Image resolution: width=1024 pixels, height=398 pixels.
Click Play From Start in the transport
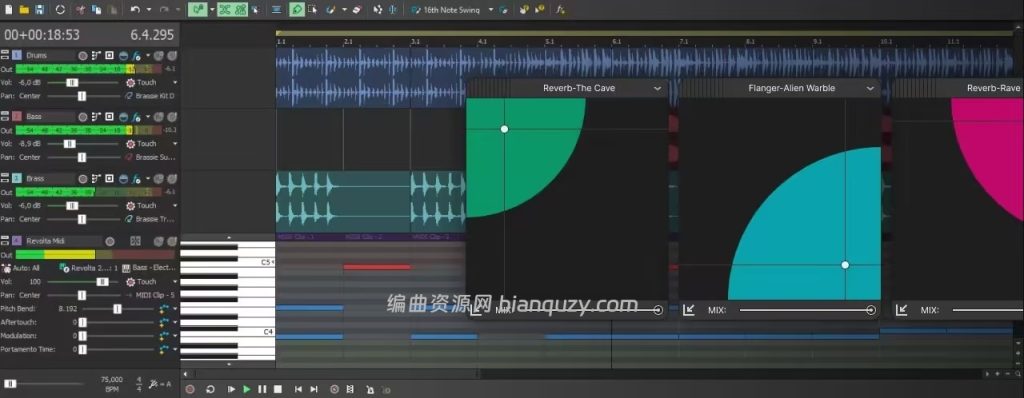(x=231, y=389)
